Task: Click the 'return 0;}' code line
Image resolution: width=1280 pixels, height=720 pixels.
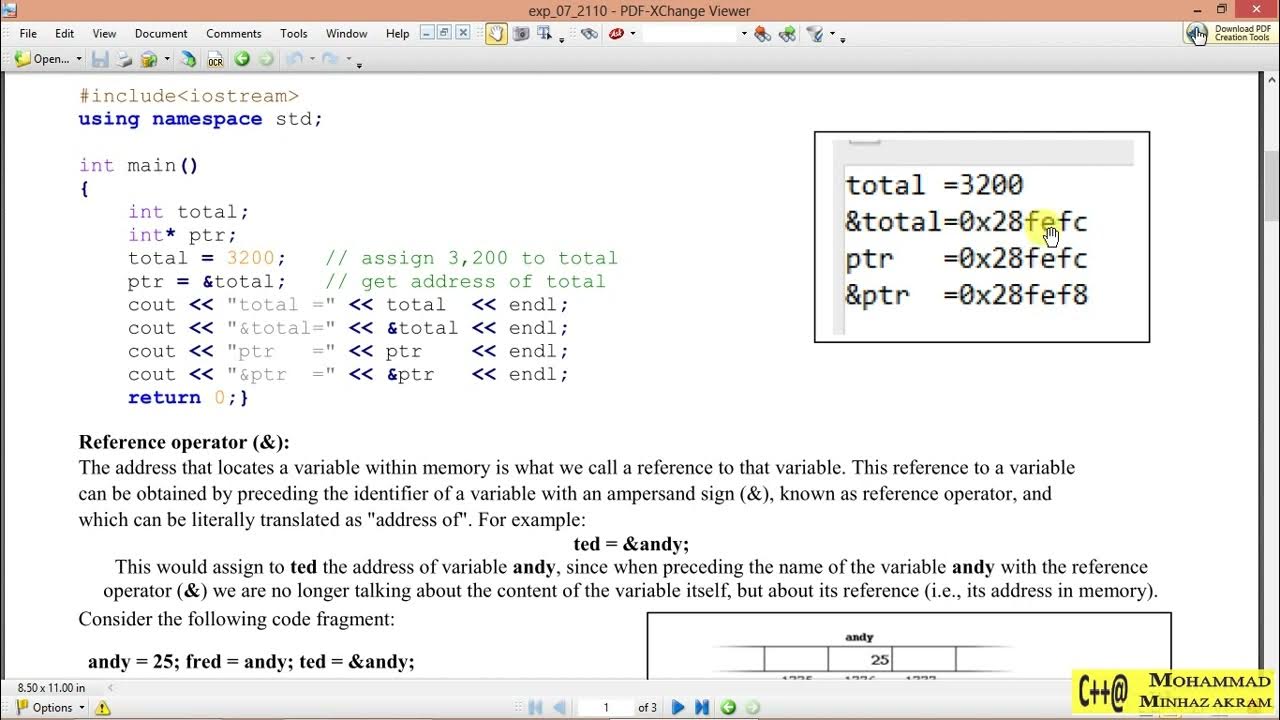Action: click(188, 397)
